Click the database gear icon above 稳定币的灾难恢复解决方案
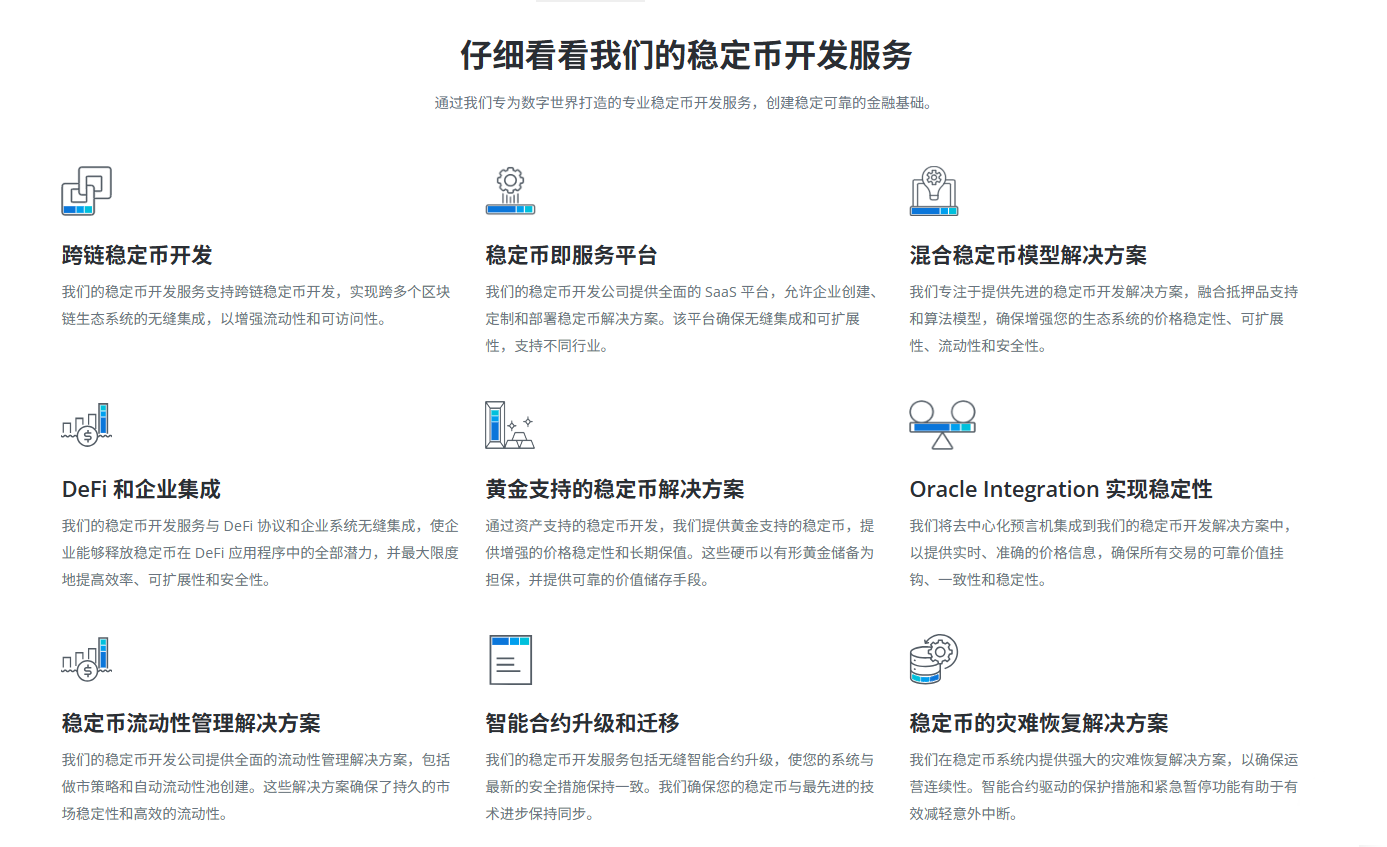Screen dimensions: 1387x847 point(934,659)
